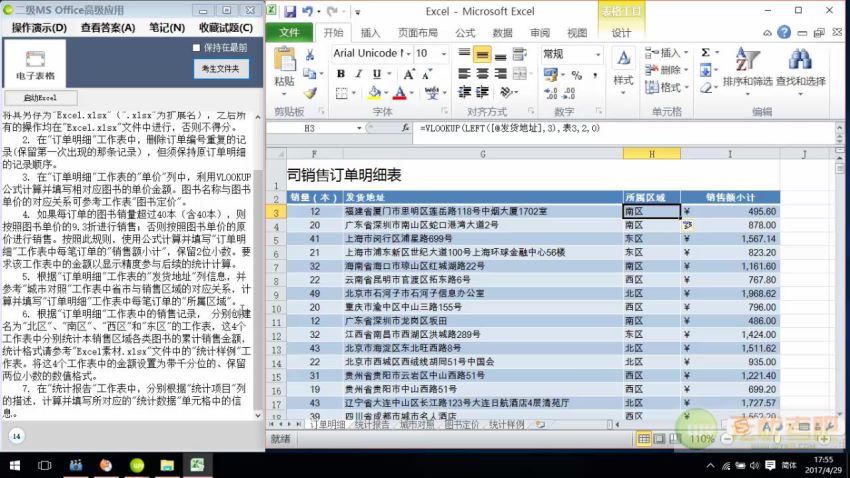This screenshot has width=850, height=478.
Task: Open the font size dropdown
Action: pyautogui.click(x=443, y=54)
